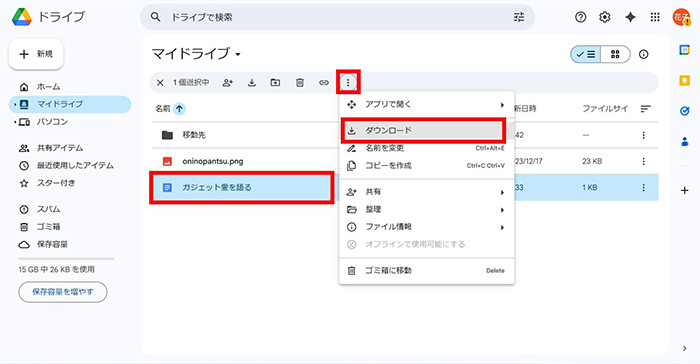Viewport: 700px width, 364px height.
Task: Choose 名前を変更 from menu
Action: (x=426, y=148)
